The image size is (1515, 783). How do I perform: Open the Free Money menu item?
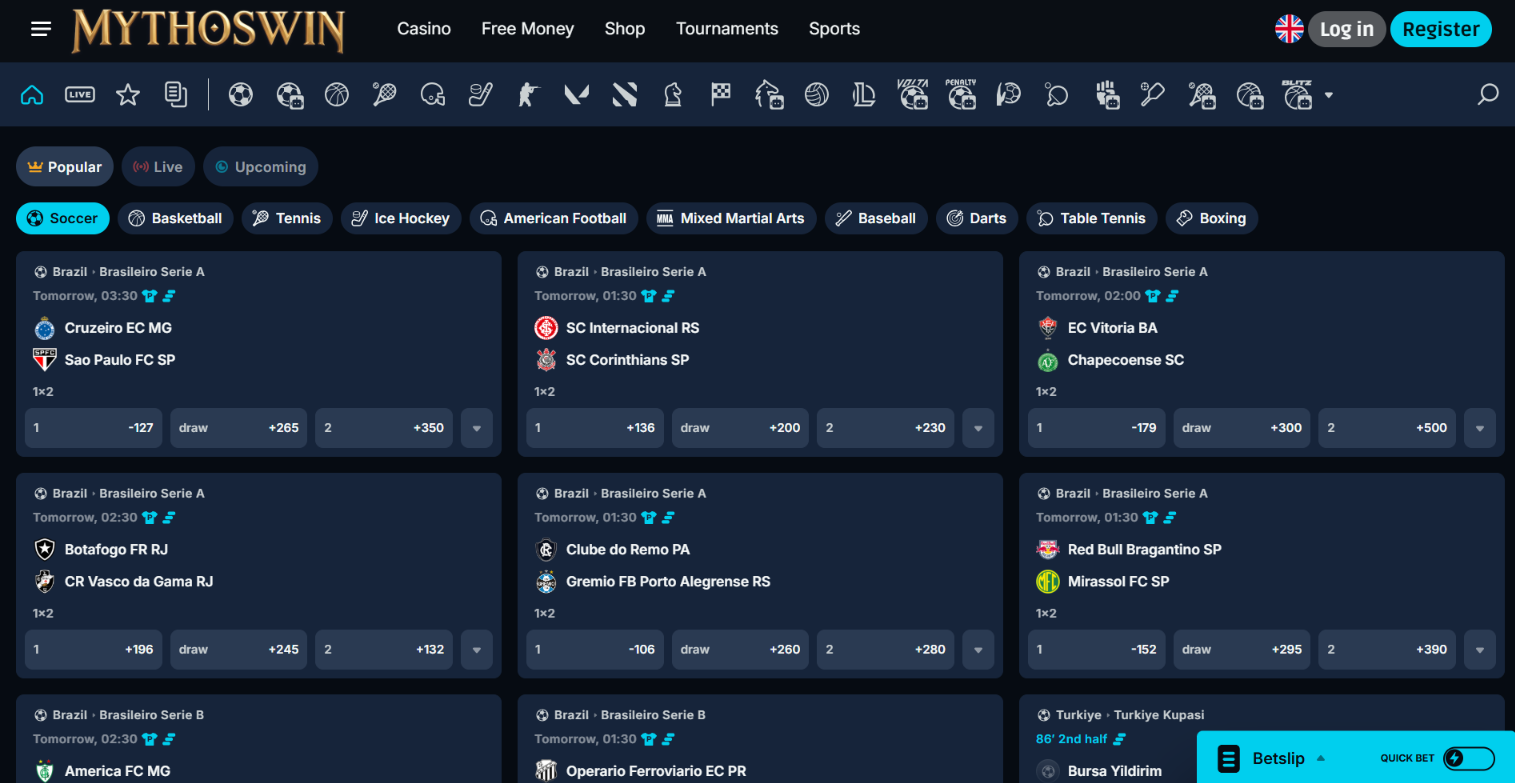point(528,29)
